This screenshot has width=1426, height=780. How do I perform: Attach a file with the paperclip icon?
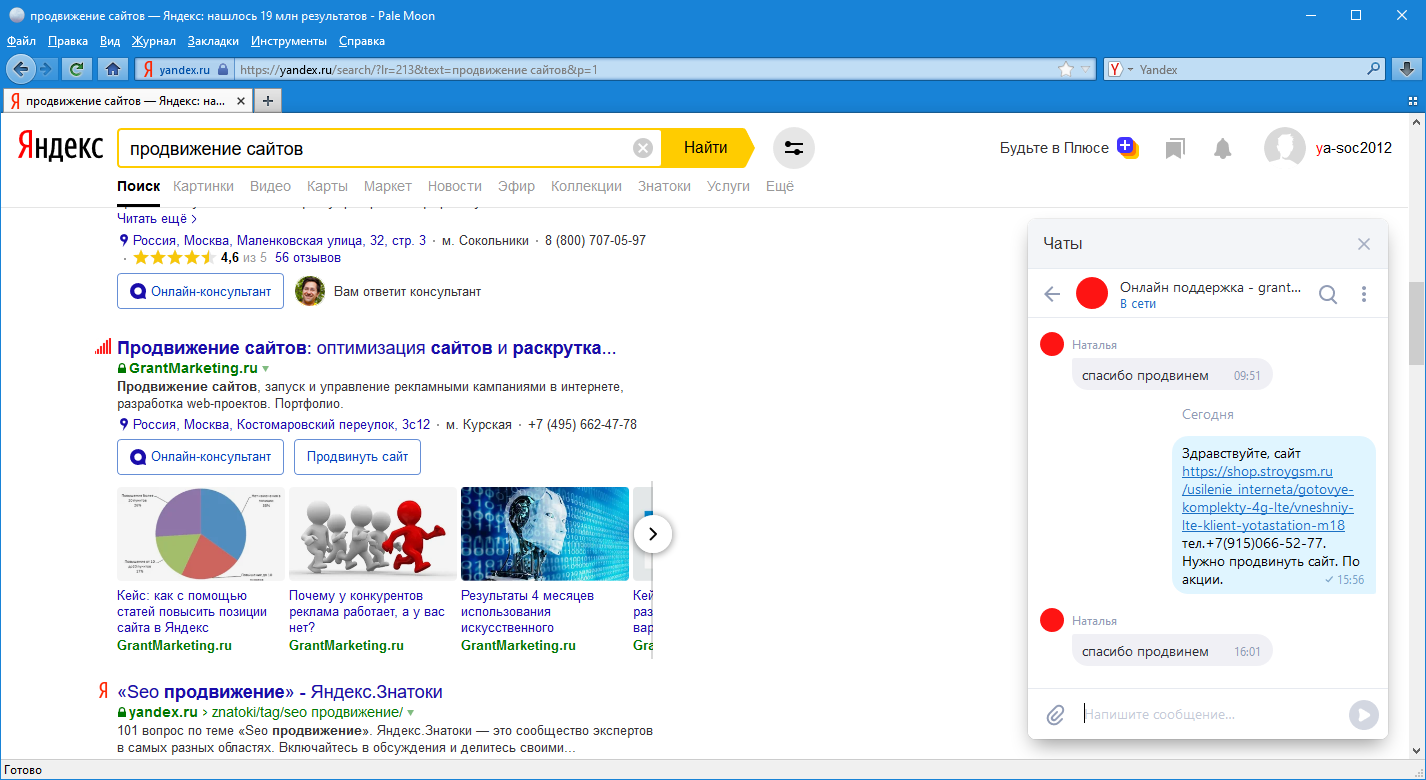[x=1055, y=715]
